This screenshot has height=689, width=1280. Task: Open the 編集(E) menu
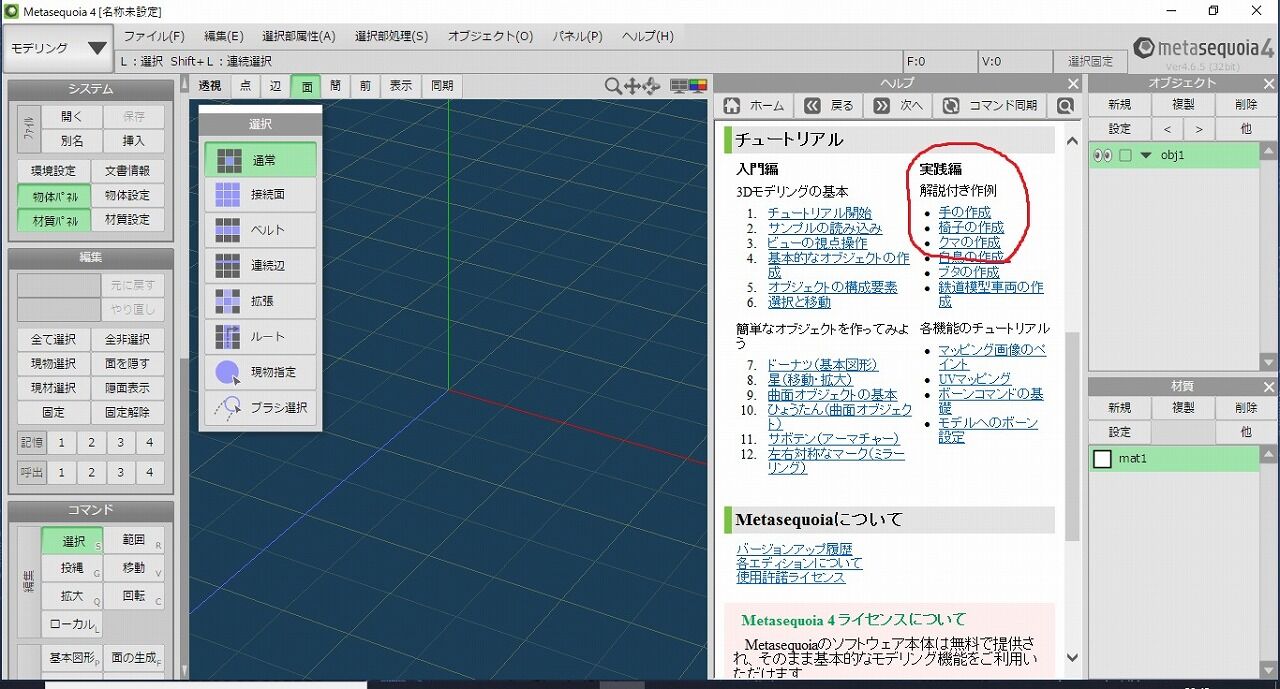tap(224, 36)
